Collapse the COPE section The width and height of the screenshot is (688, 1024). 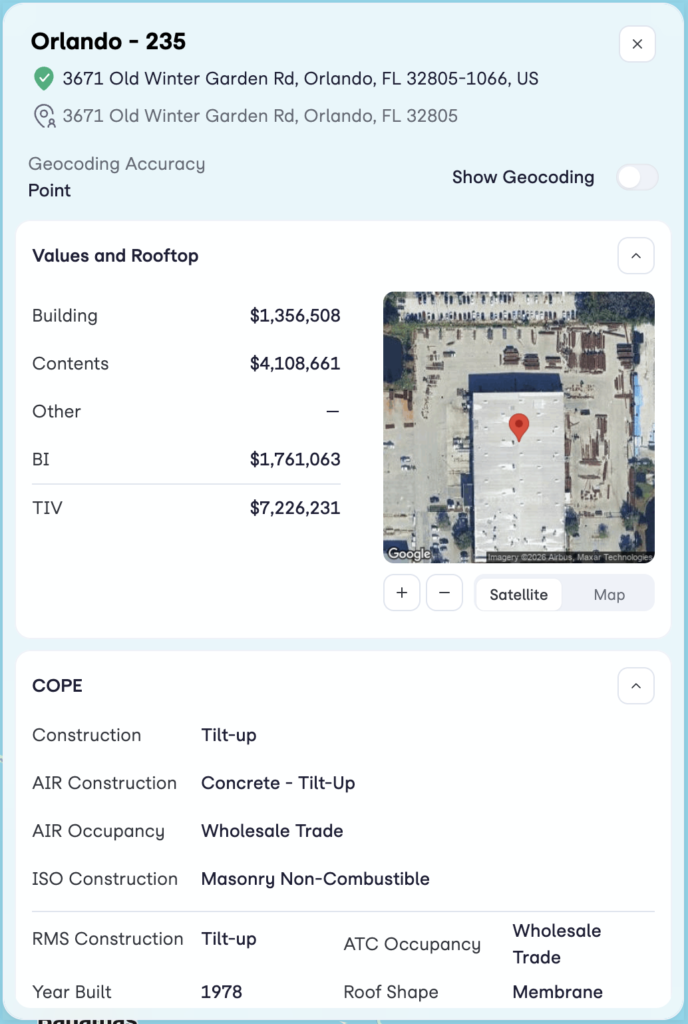(636, 686)
